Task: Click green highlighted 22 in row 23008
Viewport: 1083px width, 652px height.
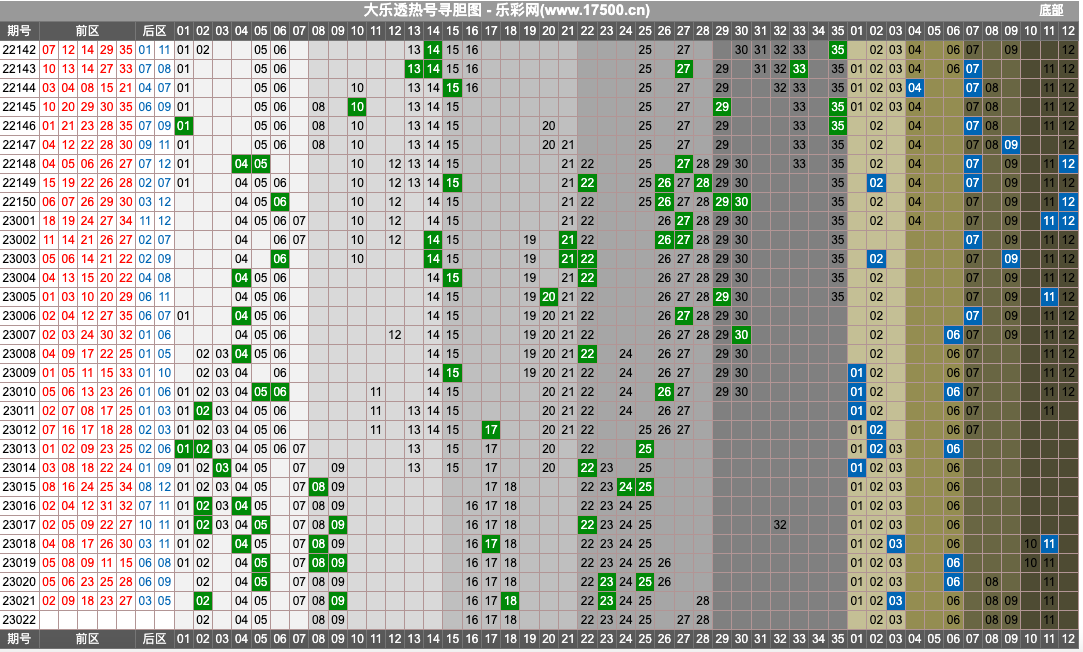Action: click(587, 354)
